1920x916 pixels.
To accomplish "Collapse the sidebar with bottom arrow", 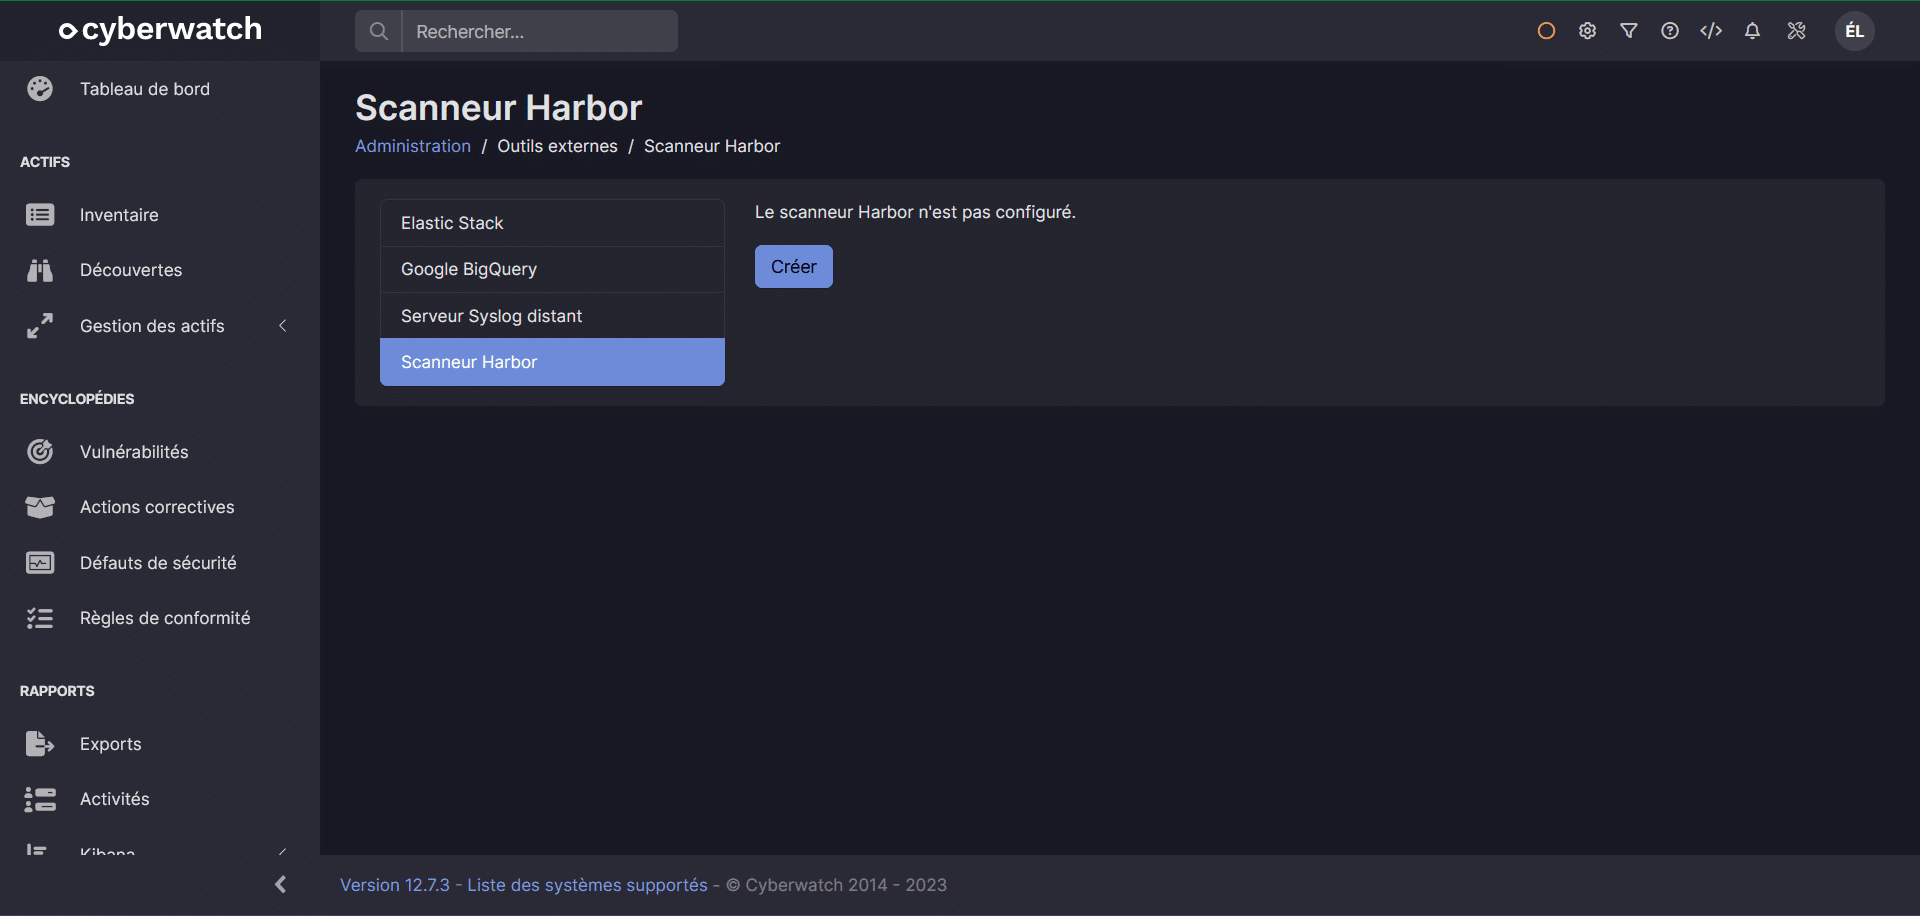I will point(281,884).
